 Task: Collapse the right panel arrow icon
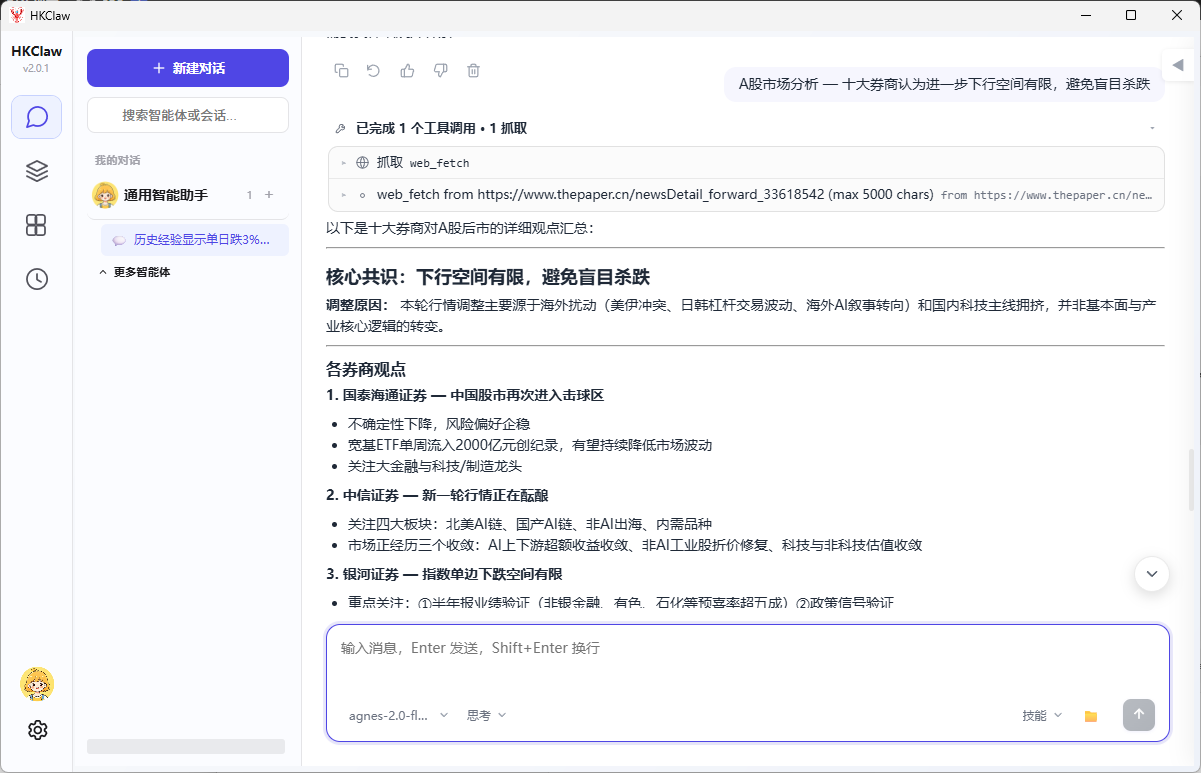point(1178,65)
